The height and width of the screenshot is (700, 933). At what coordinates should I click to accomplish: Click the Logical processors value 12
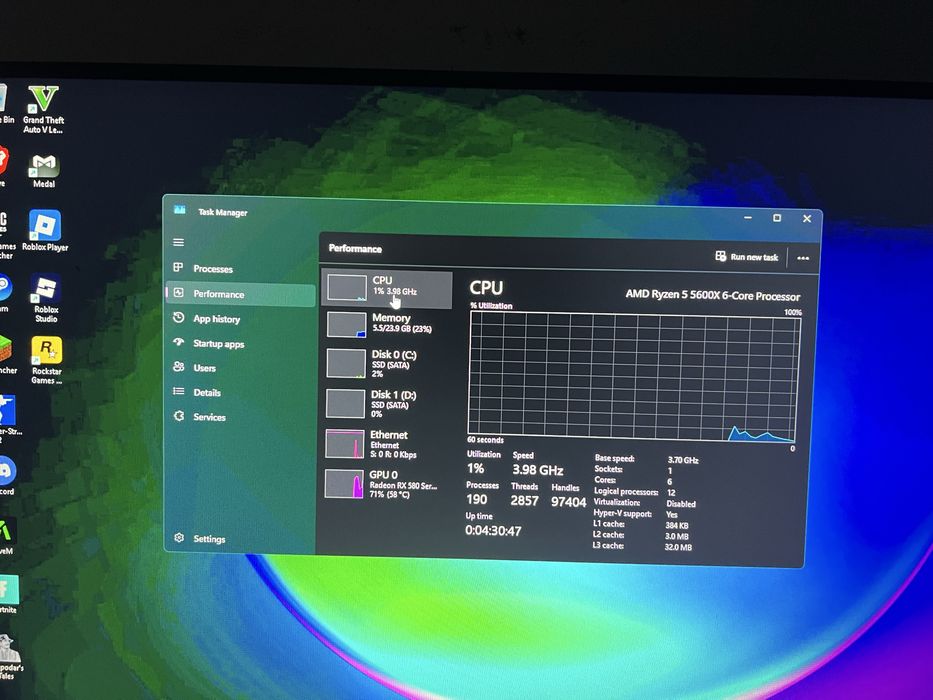pos(671,493)
